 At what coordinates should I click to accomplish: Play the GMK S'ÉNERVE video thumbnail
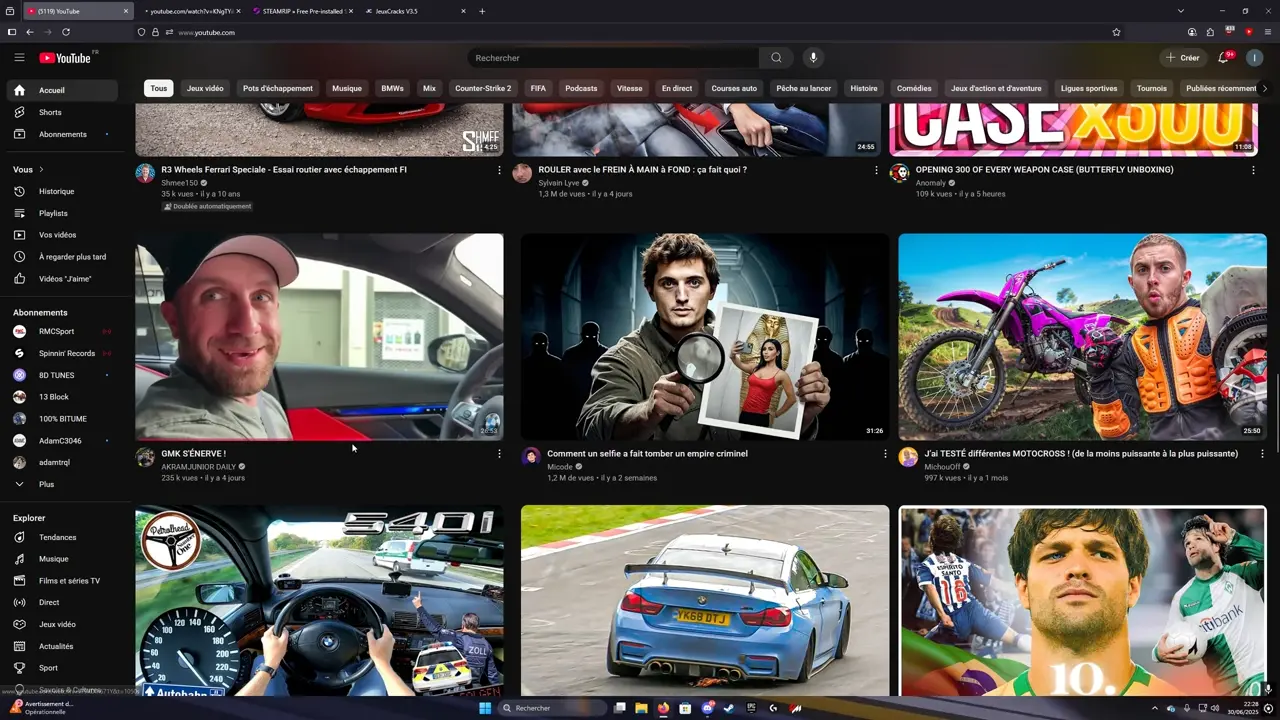[319, 337]
